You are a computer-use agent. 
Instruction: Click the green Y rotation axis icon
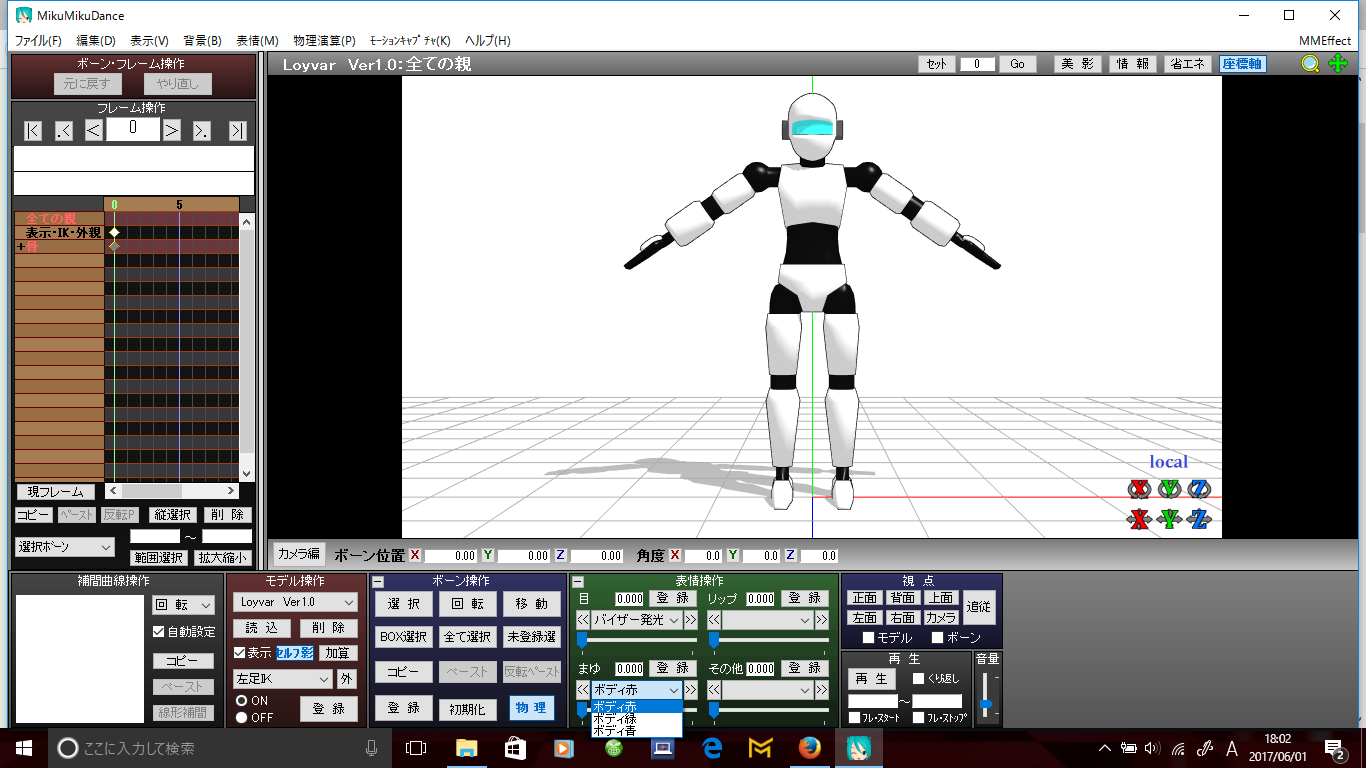(1169, 489)
